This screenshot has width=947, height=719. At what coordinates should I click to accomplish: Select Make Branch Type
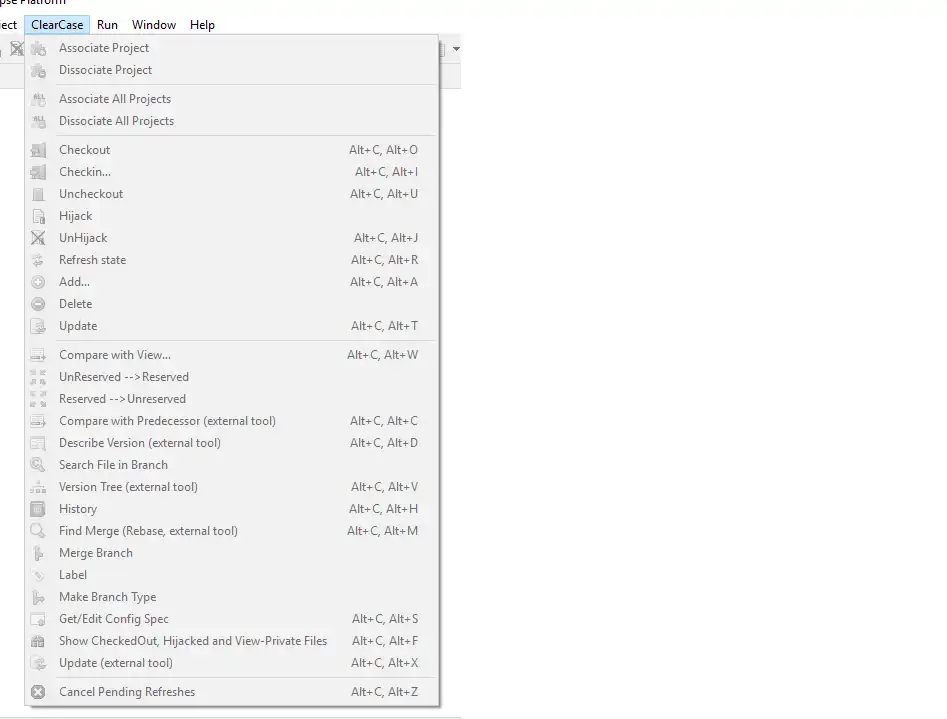(x=231, y=597)
